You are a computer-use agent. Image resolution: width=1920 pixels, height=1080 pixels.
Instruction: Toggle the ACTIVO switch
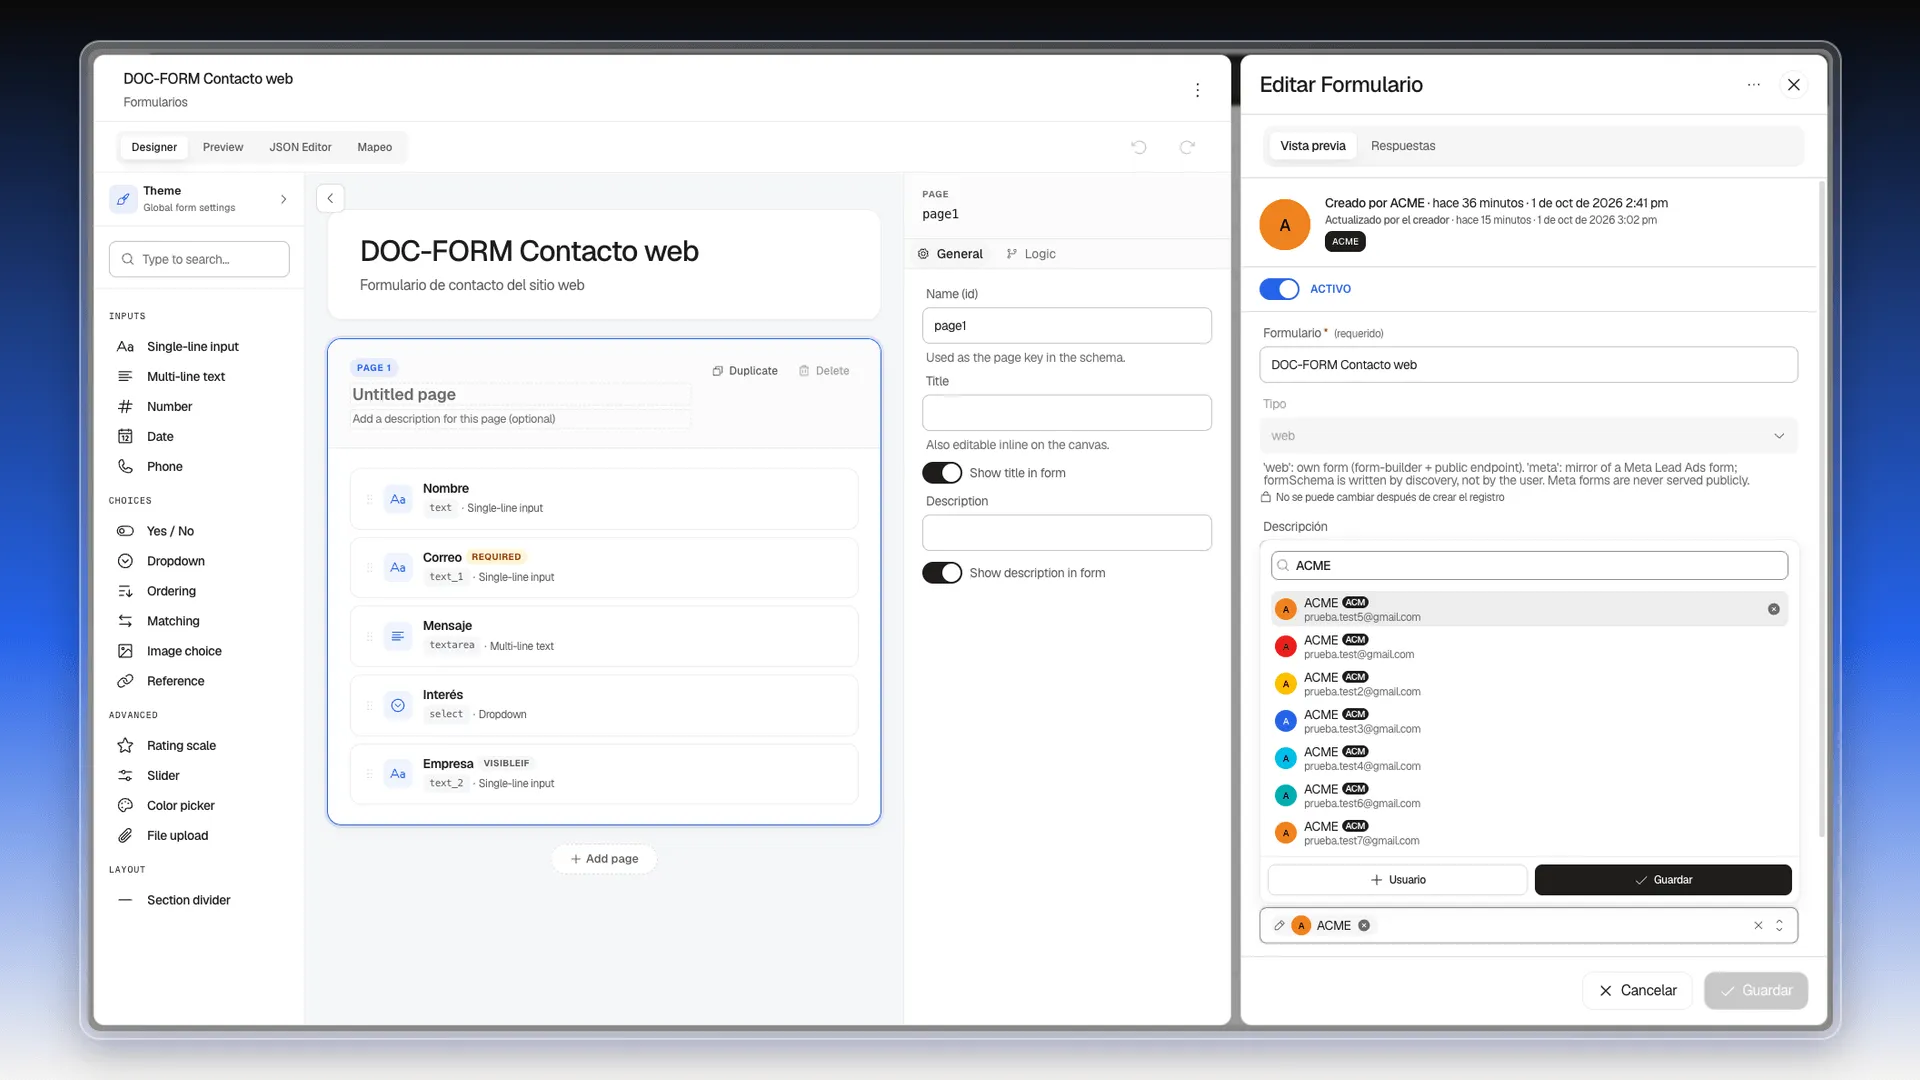pyautogui.click(x=1279, y=289)
